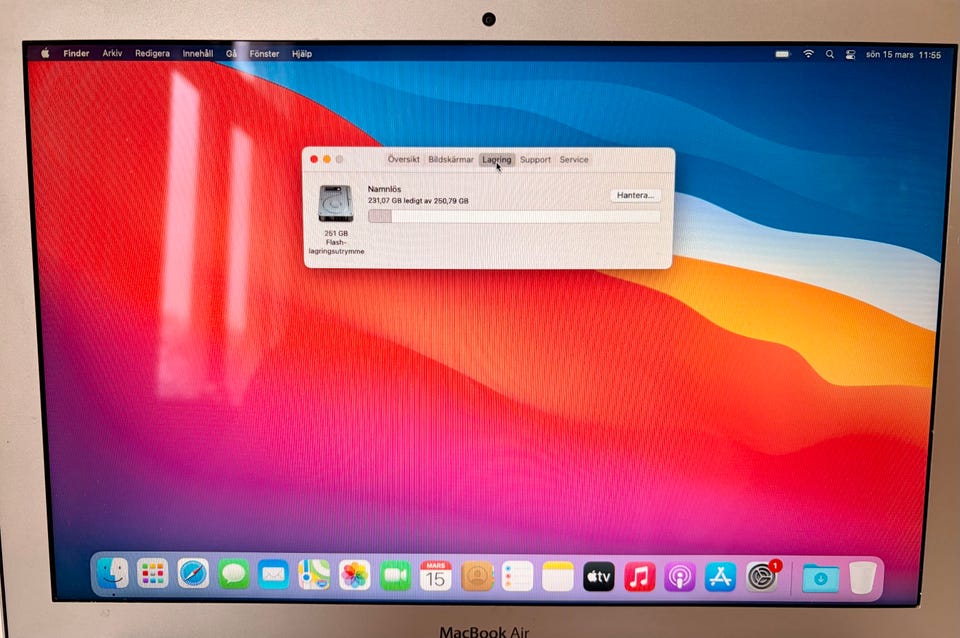The image size is (960, 638).
Task: Switch to the Översikt tab
Action: 403,159
